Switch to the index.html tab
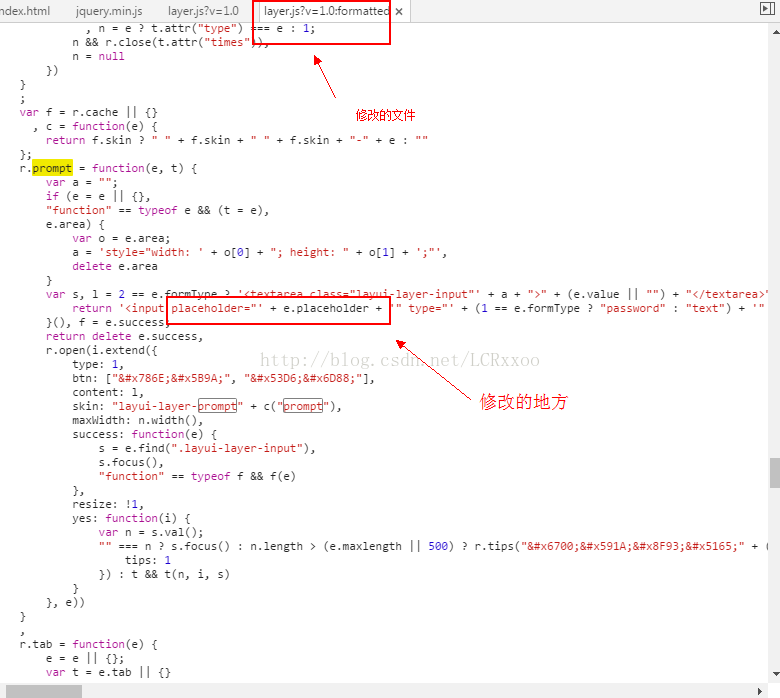Viewport: 780px width, 698px height. [25, 11]
